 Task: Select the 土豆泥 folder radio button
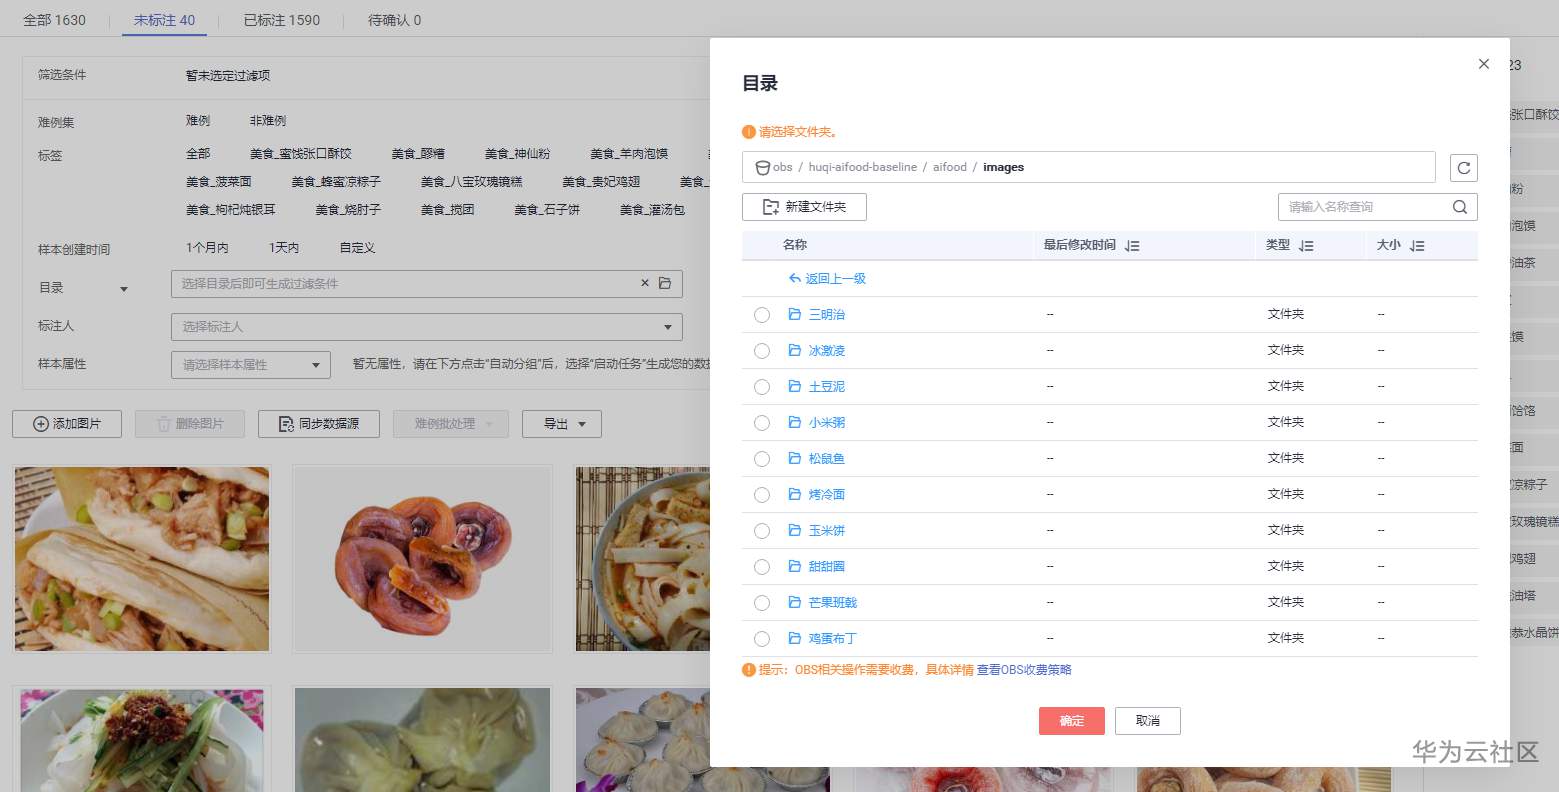point(762,387)
